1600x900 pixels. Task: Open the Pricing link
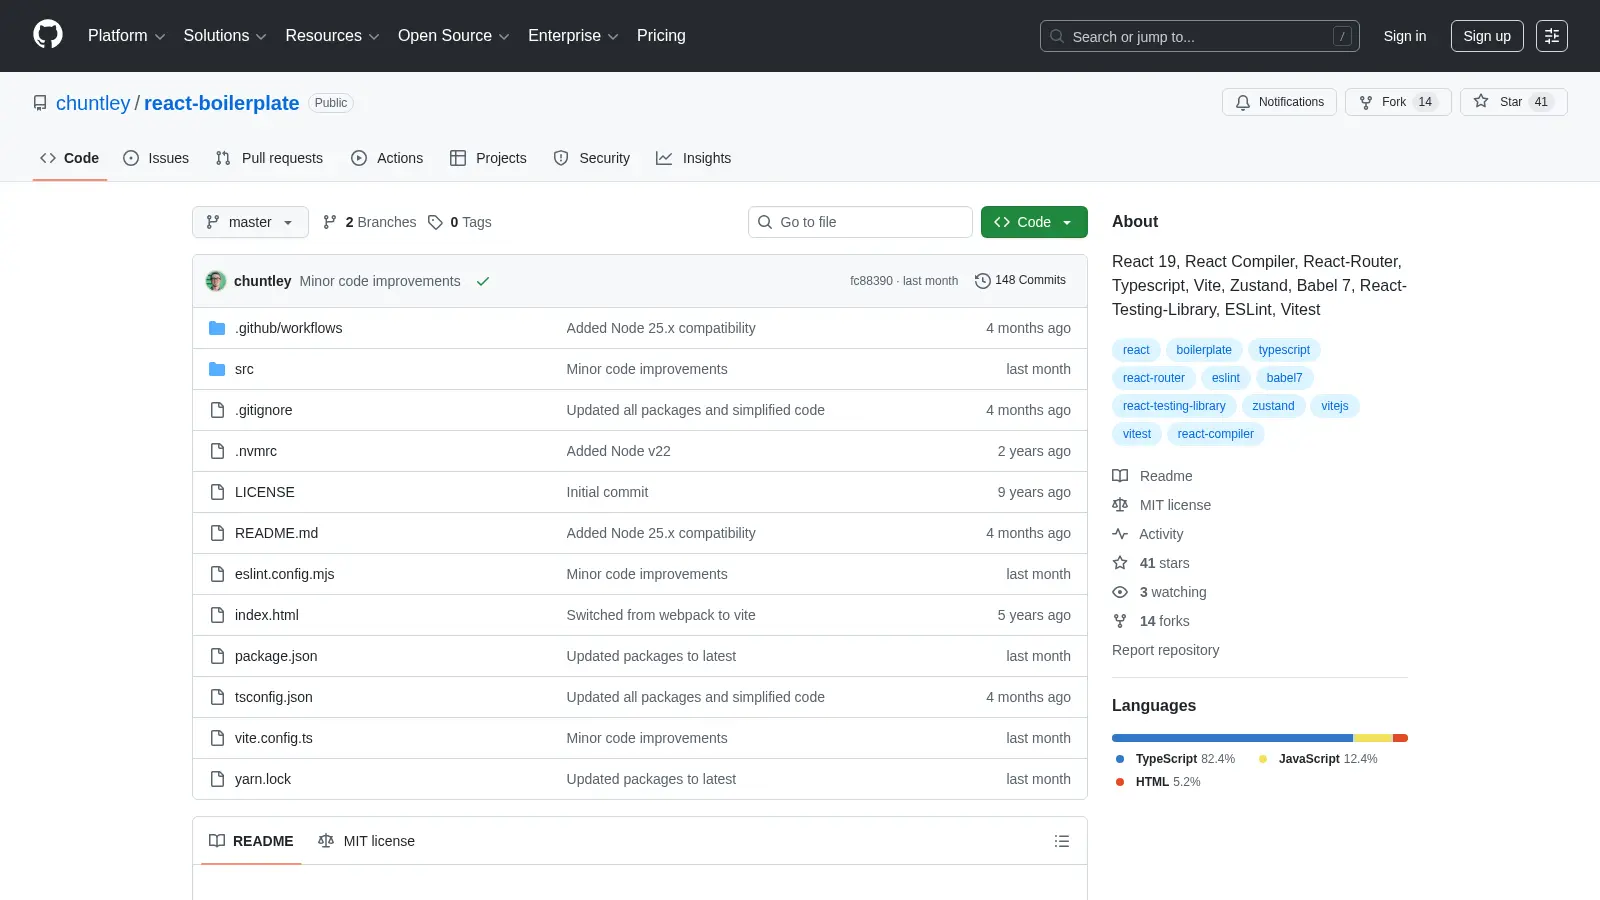661,36
